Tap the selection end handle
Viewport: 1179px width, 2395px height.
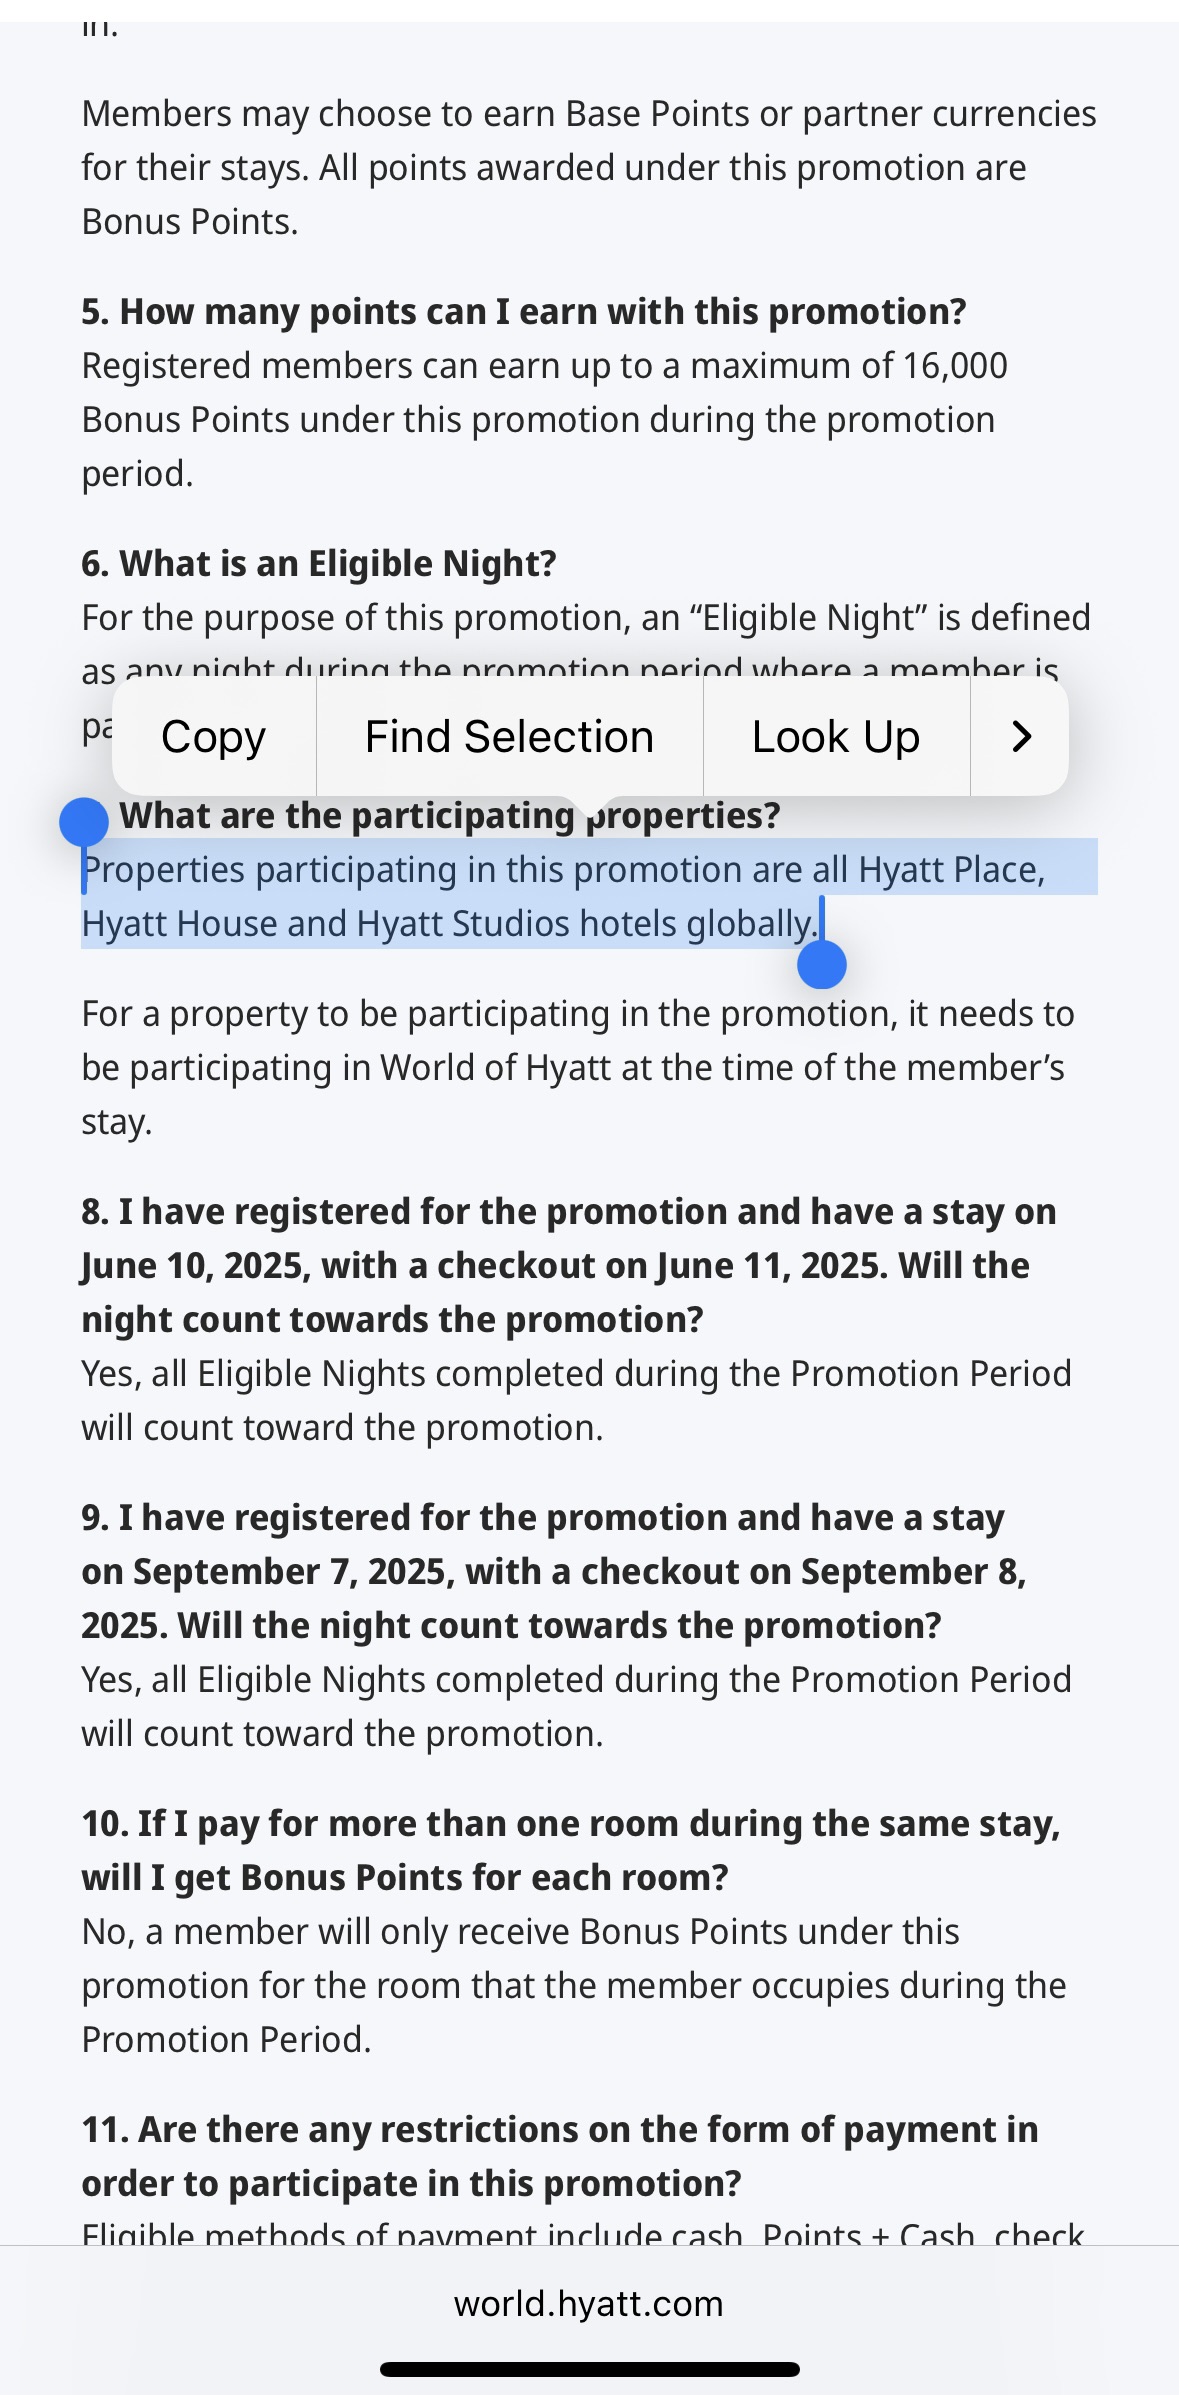(822, 964)
